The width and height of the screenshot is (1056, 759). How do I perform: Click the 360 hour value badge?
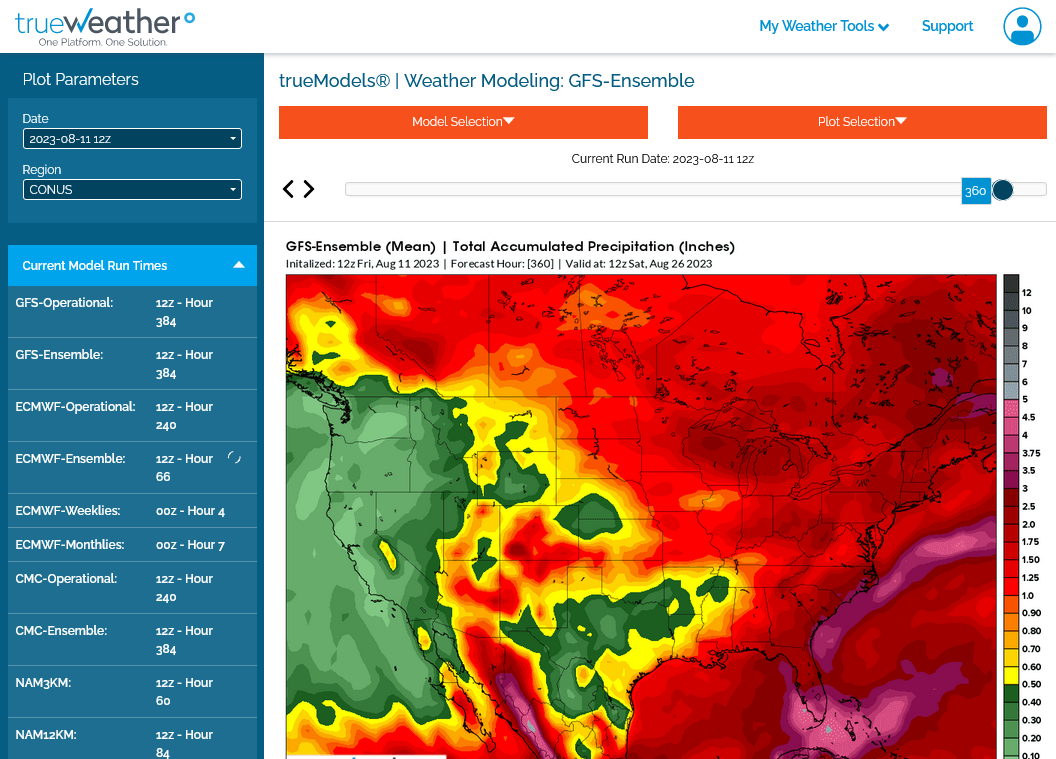(x=976, y=191)
